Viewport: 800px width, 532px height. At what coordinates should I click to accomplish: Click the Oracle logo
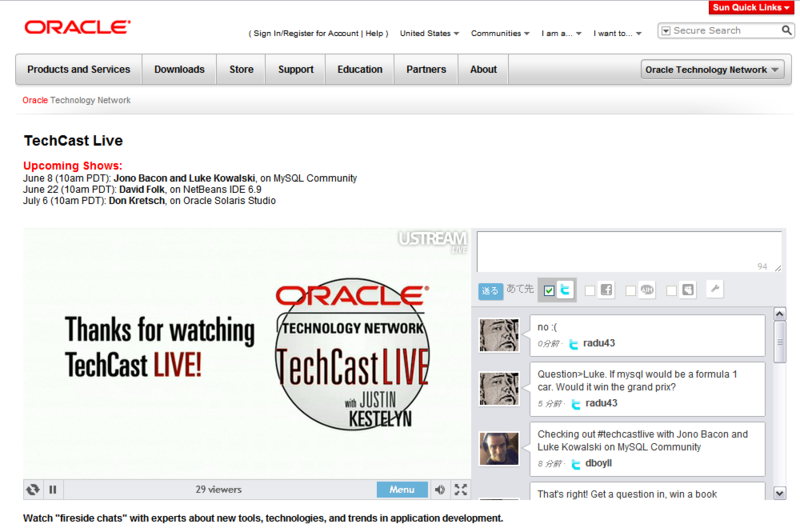pyautogui.click(x=78, y=27)
